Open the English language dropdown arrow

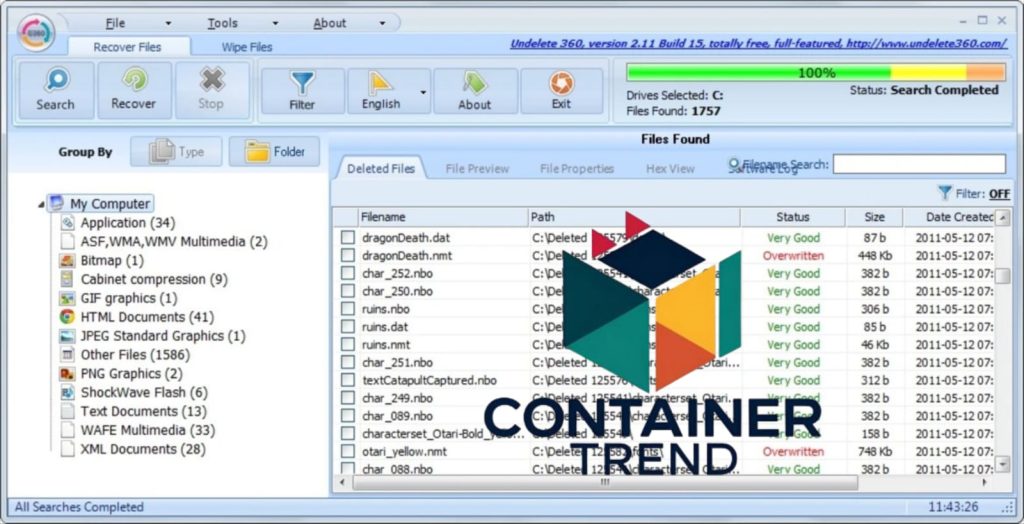click(423, 91)
